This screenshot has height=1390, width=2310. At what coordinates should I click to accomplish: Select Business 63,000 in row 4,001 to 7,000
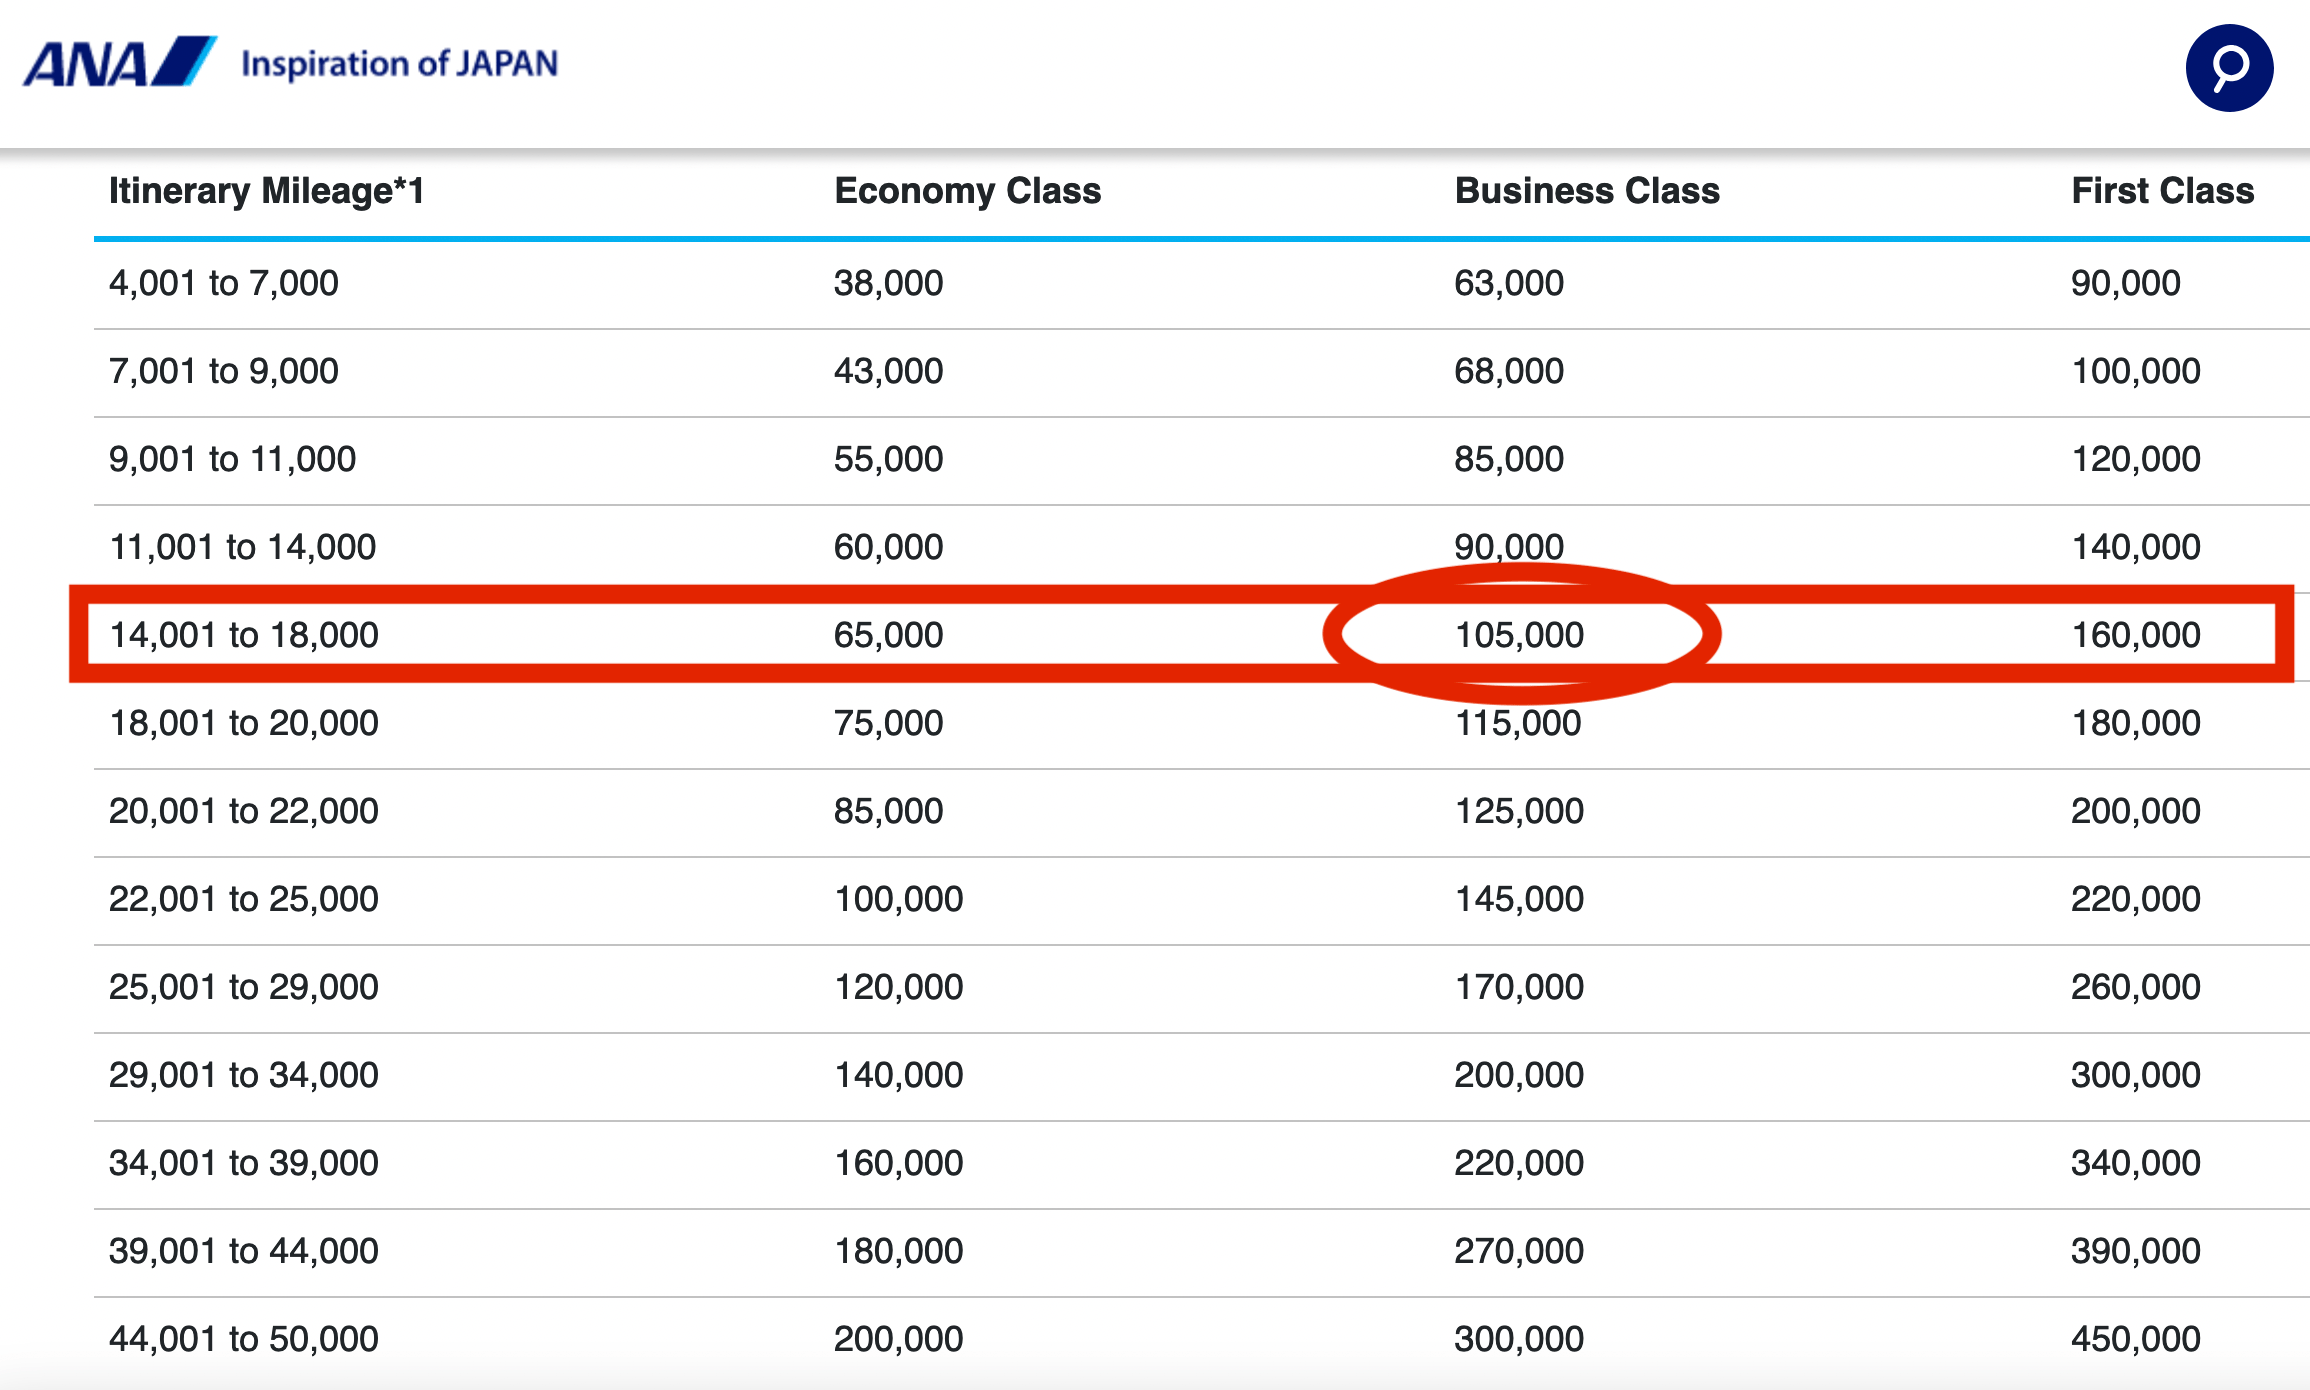click(1509, 283)
